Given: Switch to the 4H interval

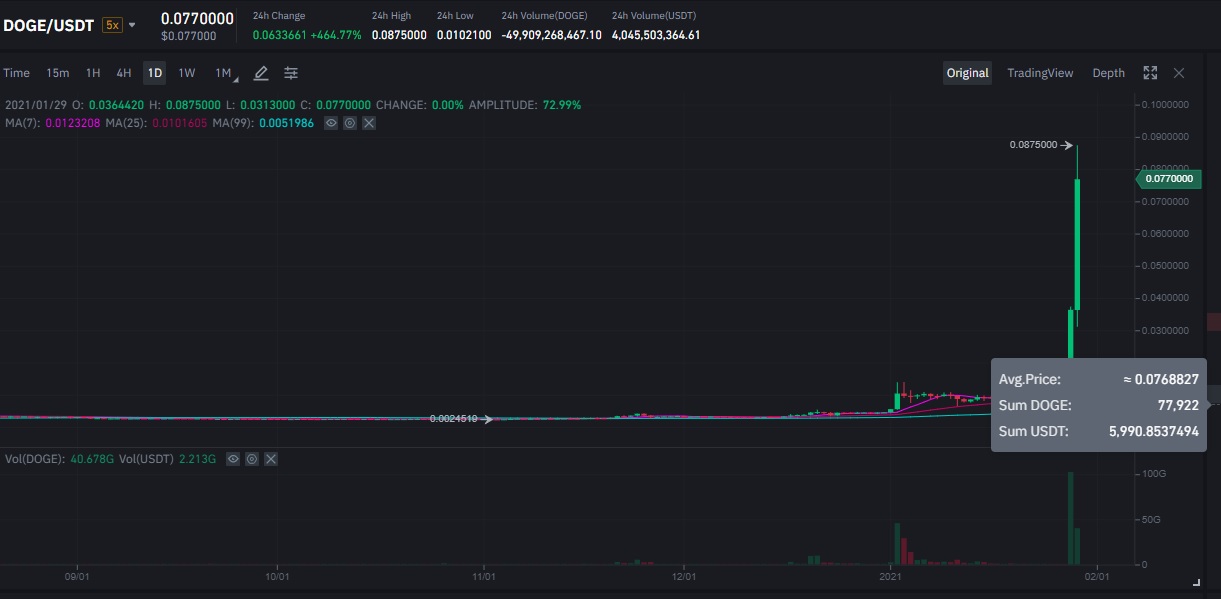Looking at the screenshot, I should point(124,73).
